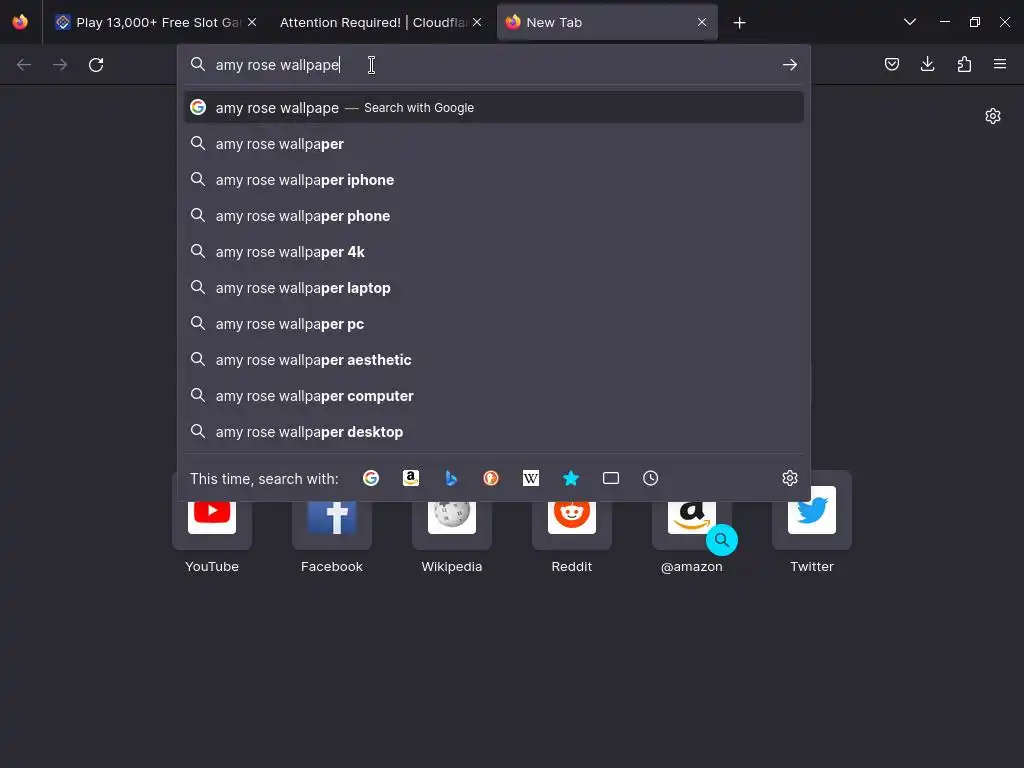Restore down the Firefox window
1024x768 pixels.
[x=975, y=22]
